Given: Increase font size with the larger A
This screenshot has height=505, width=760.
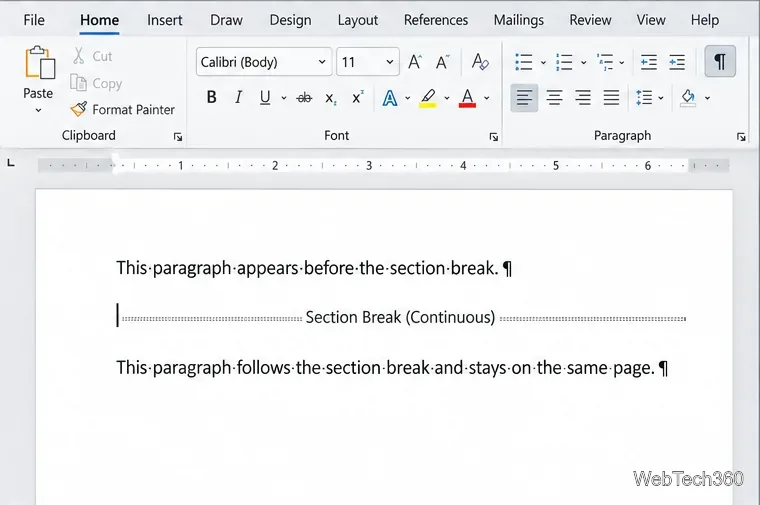Looking at the screenshot, I should [415, 62].
